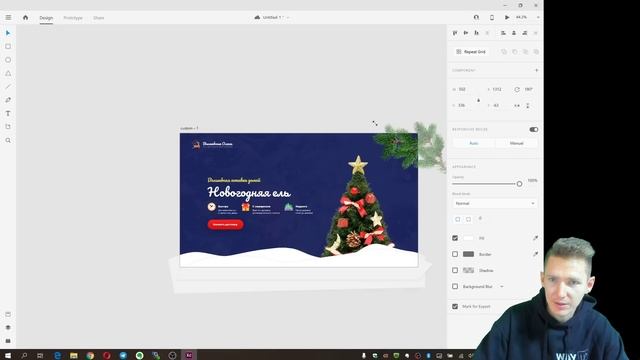
Task: Flip selection vertically
Action: coord(528,106)
